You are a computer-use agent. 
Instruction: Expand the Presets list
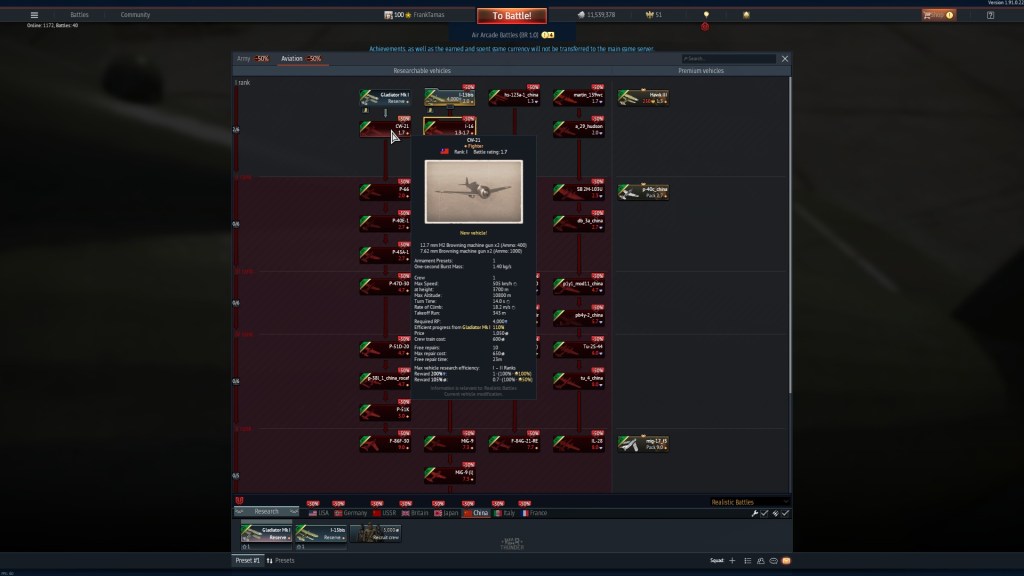(x=282, y=561)
